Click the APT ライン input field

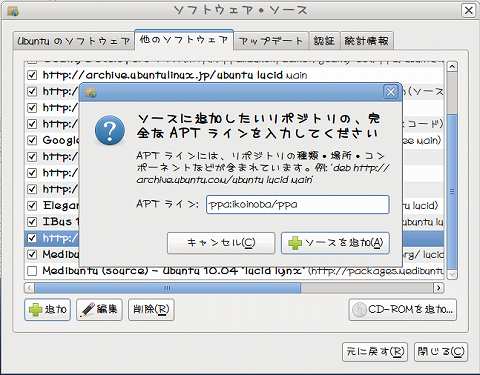[298, 204]
